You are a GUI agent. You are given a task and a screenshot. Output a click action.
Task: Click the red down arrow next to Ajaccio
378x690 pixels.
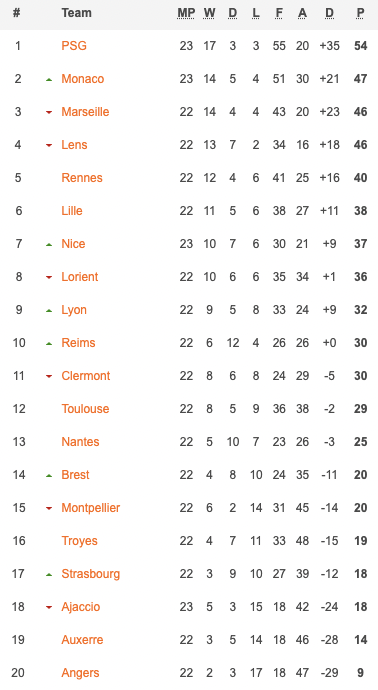(49, 608)
